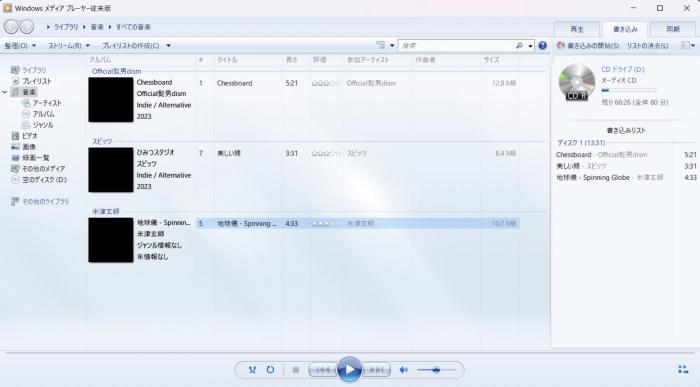Open 画像 in the sidebar
The image size is (700, 387).
[24, 147]
